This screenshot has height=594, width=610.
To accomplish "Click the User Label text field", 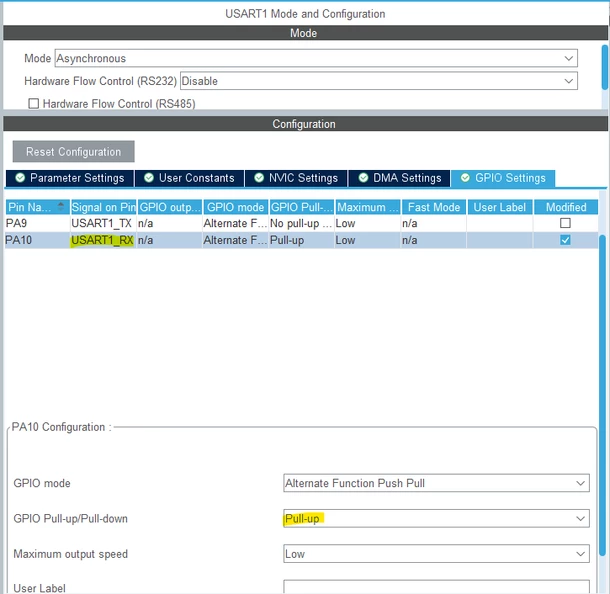I will point(436,587).
